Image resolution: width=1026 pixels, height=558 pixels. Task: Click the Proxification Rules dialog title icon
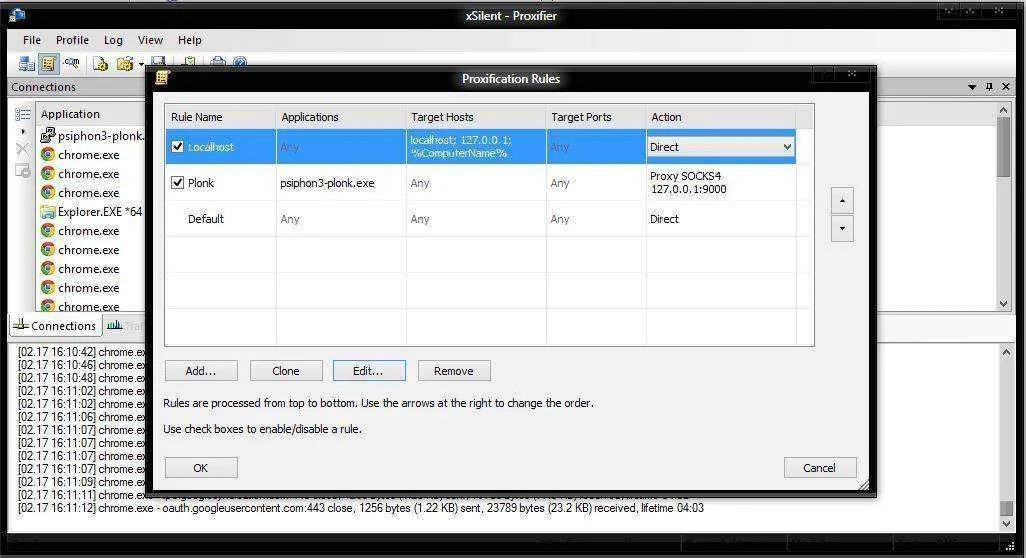click(x=162, y=78)
